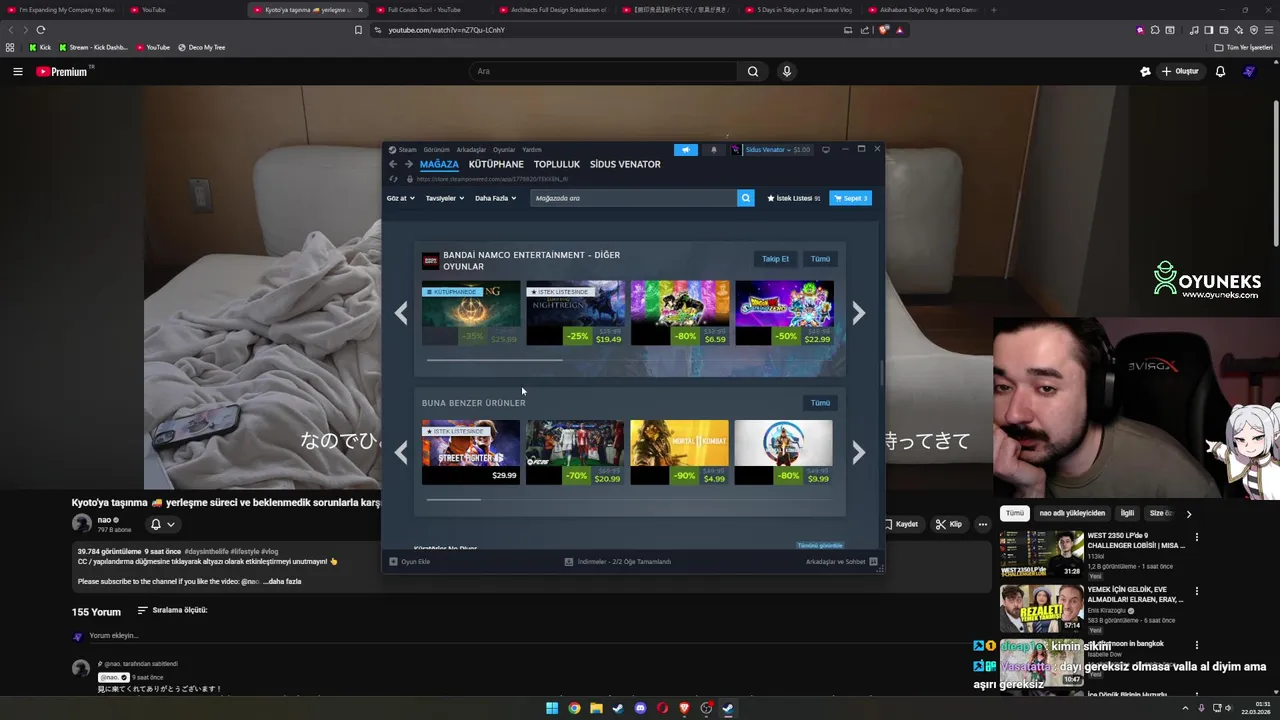Click the Steam store search magnifier
1280x720 pixels.
click(745, 198)
